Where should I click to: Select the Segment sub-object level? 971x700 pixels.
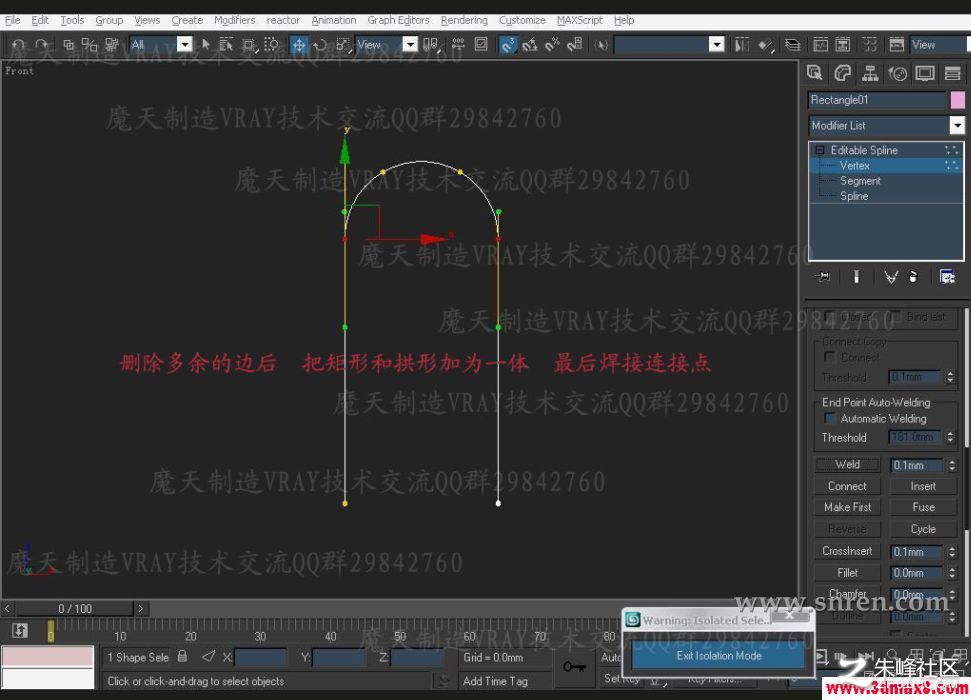pos(860,181)
